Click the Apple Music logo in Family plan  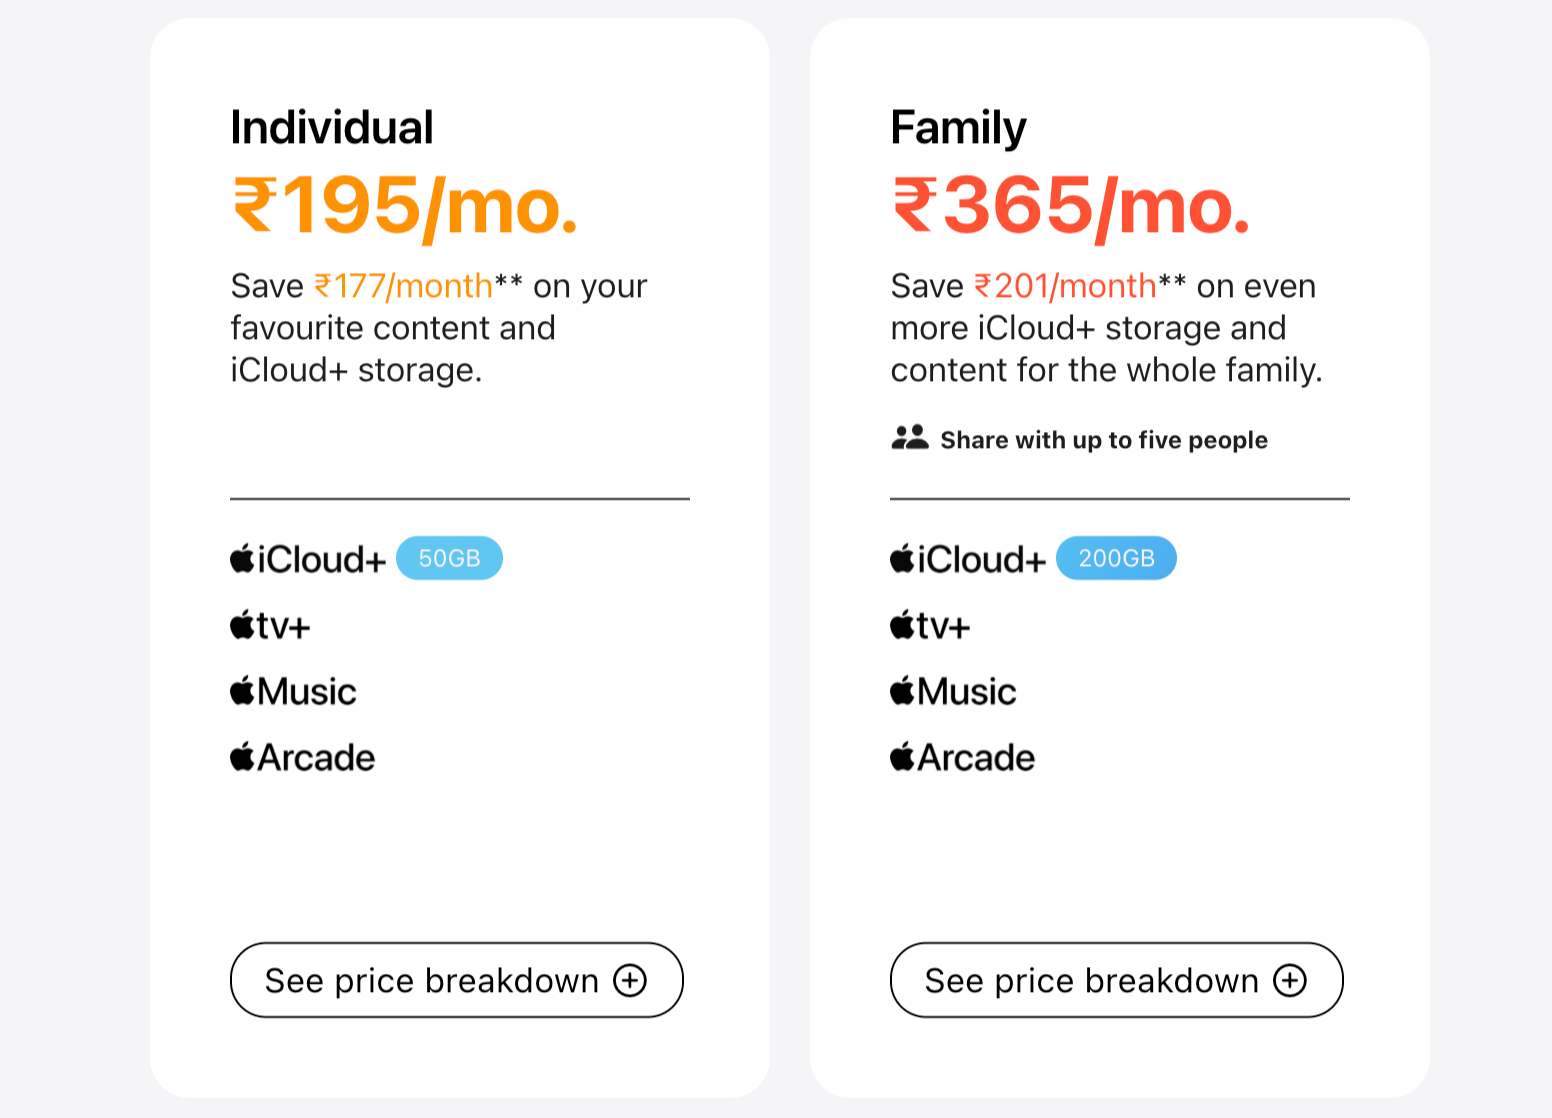tap(953, 691)
